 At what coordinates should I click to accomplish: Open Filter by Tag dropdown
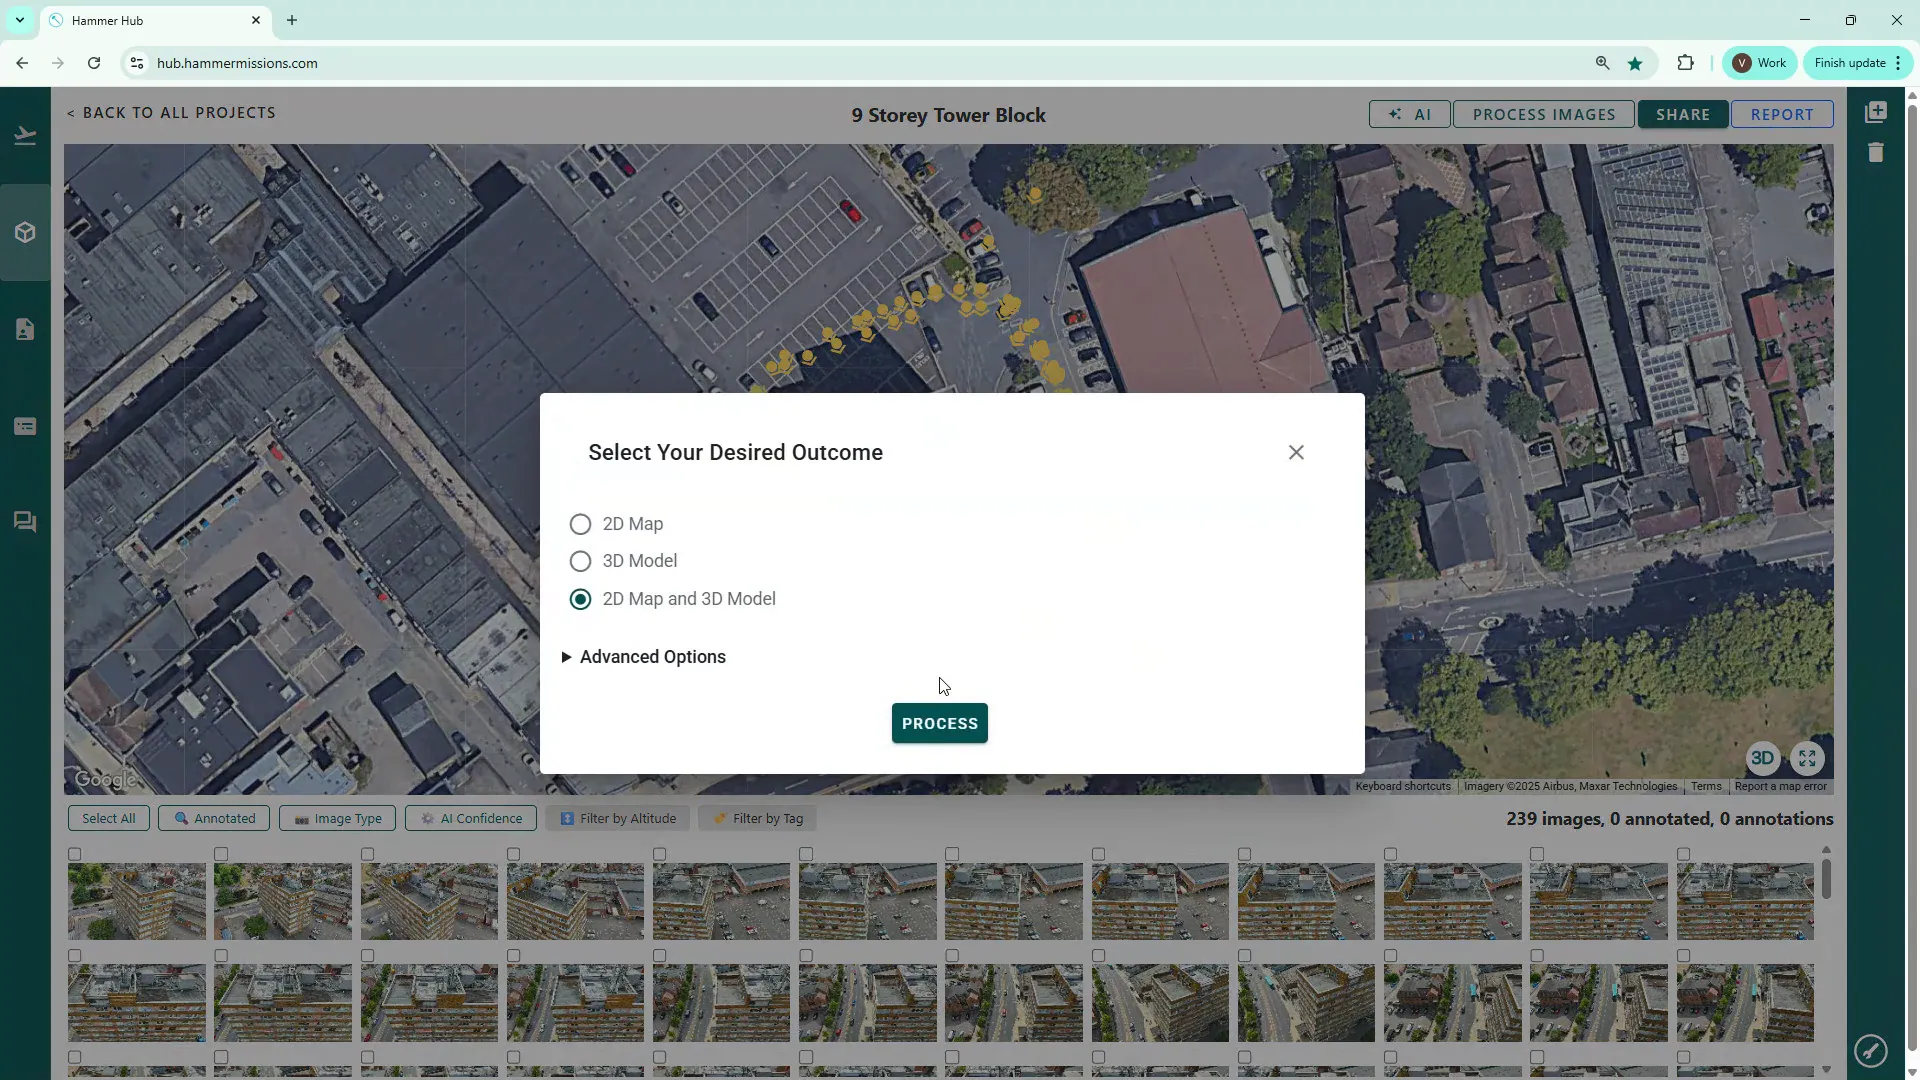[x=757, y=818]
